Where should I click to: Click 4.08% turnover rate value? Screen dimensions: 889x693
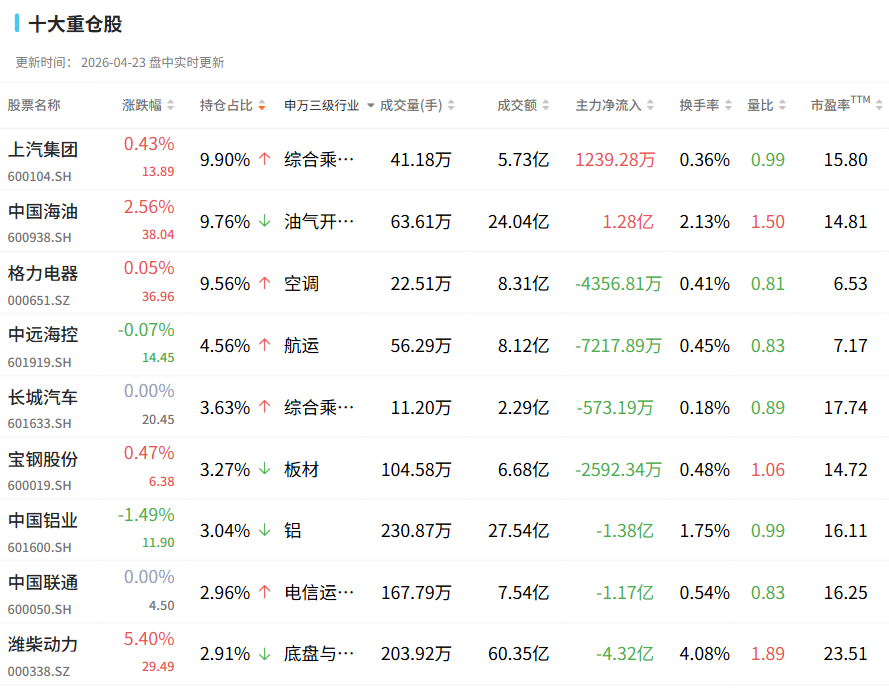tap(705, 654)
